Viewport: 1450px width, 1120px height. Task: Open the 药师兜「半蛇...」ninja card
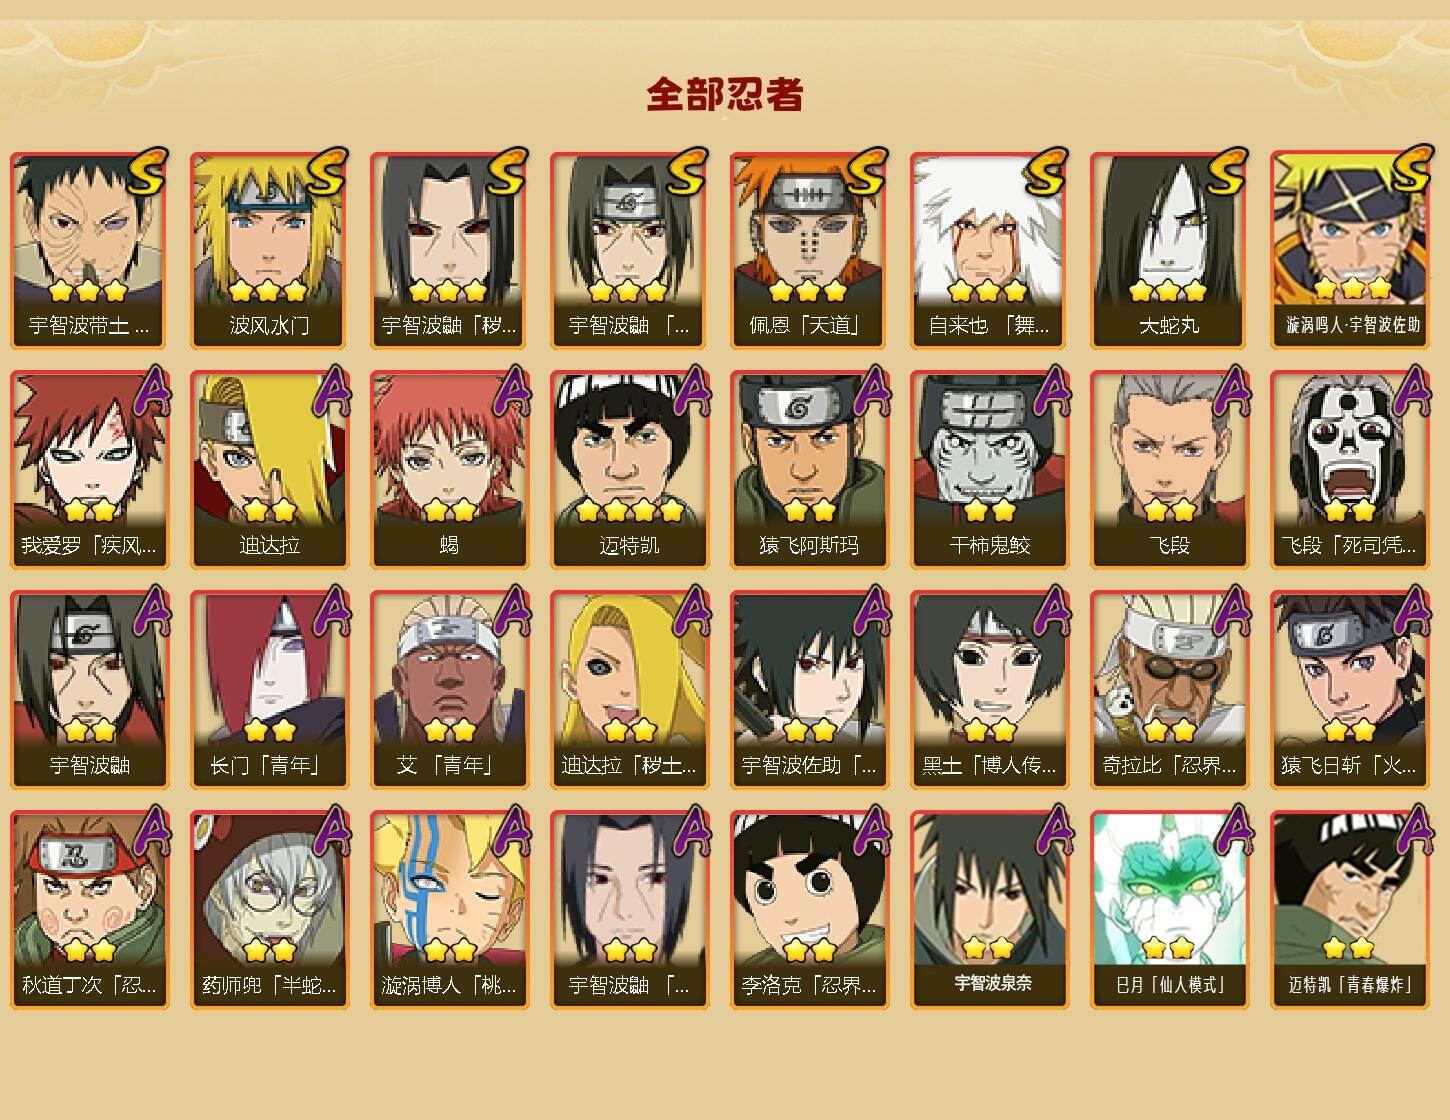click(x=269, y=910)
